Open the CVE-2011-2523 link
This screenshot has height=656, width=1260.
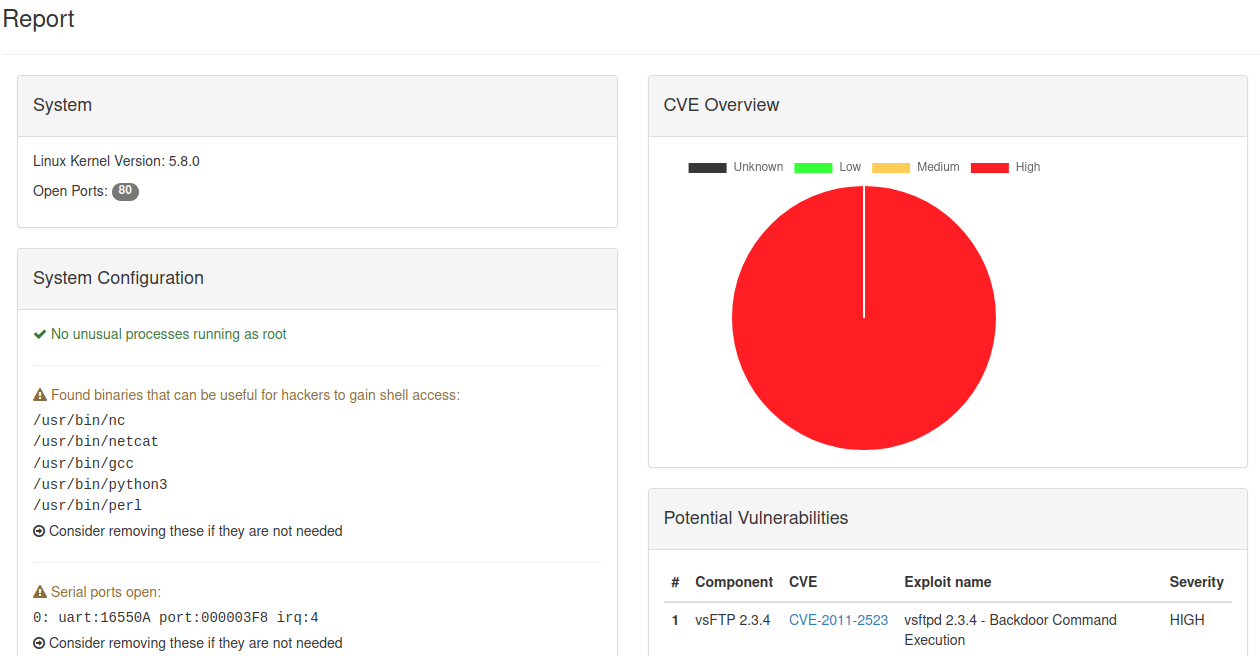(838, 620)
